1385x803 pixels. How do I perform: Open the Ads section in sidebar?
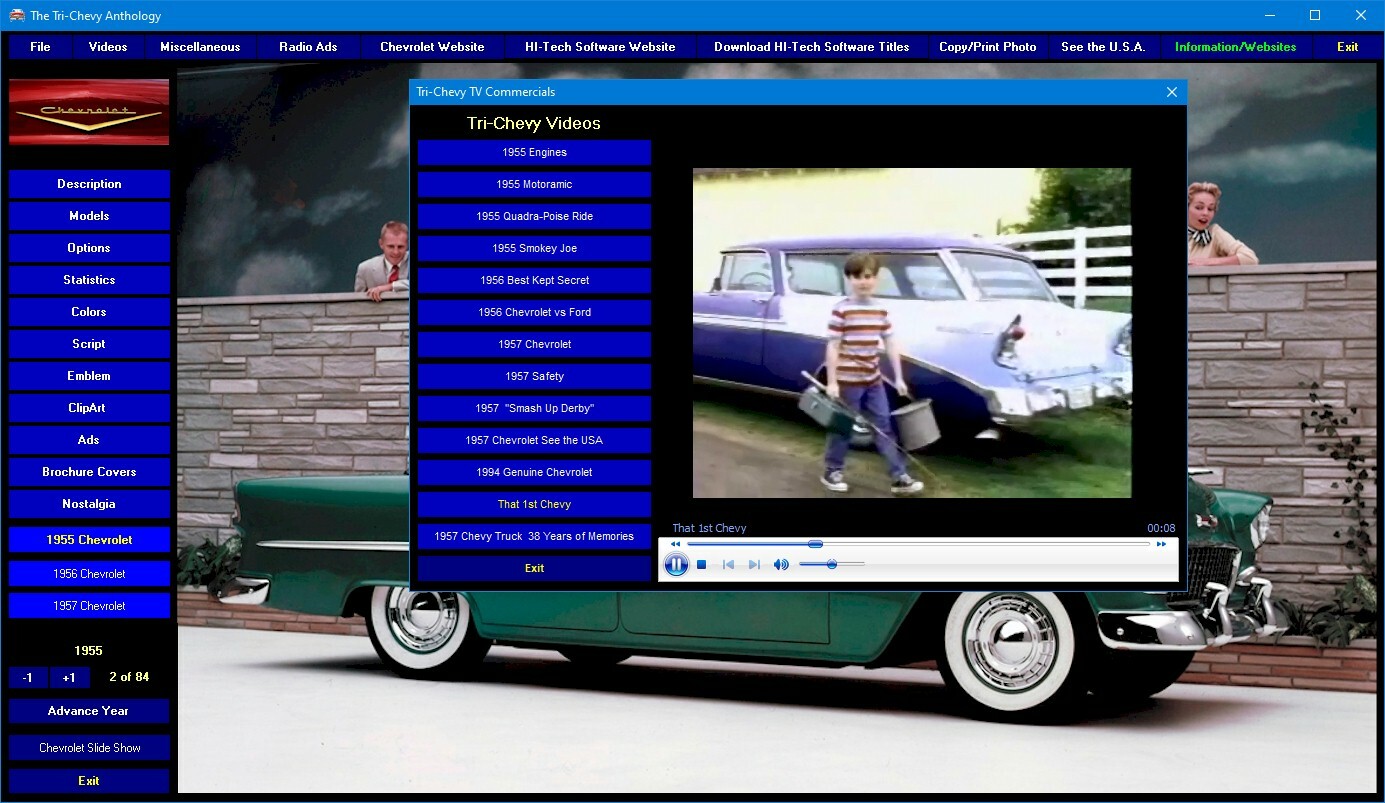[x=89, y=440]
